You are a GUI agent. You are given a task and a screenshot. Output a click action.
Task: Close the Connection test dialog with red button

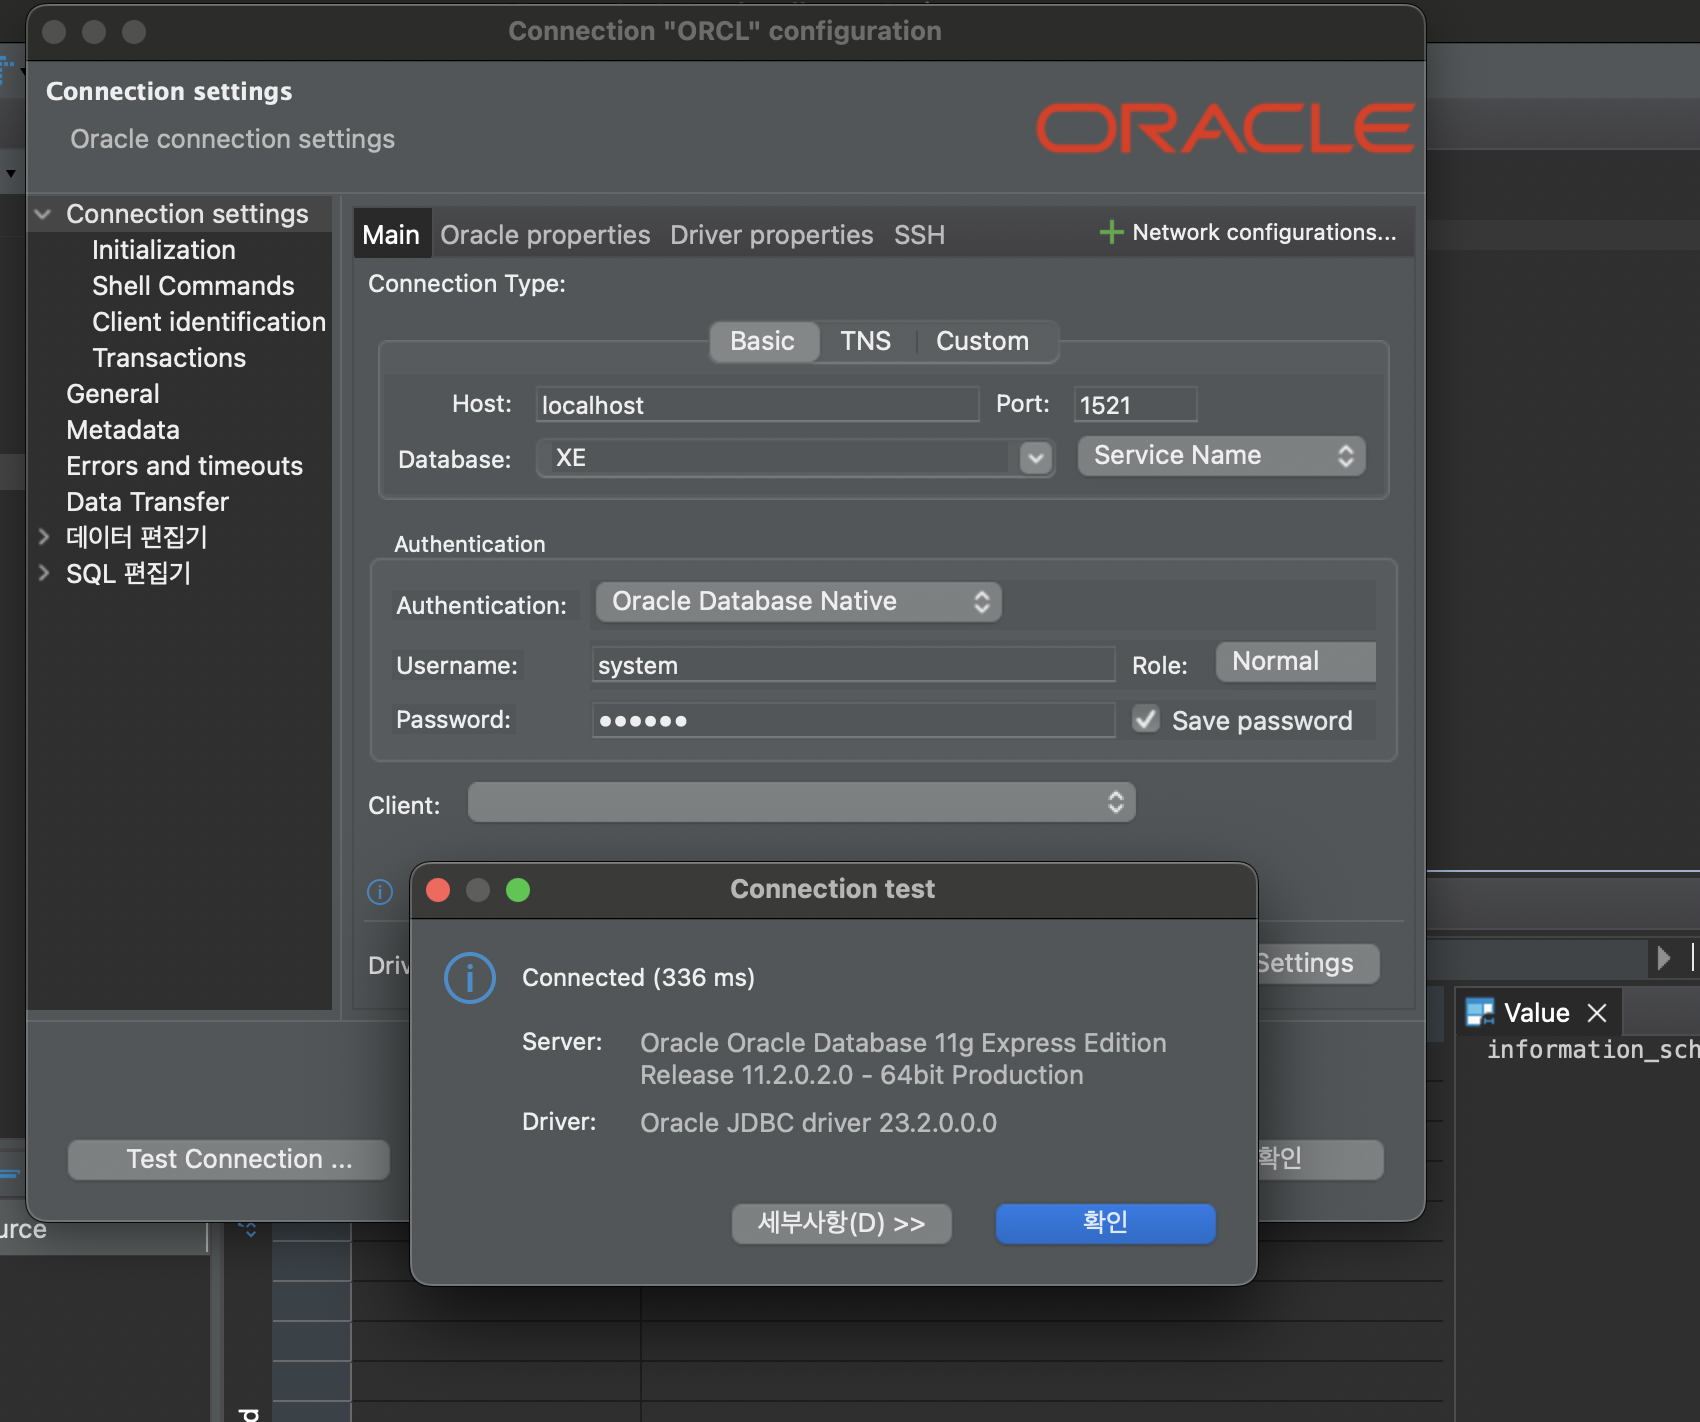point(438,890)
